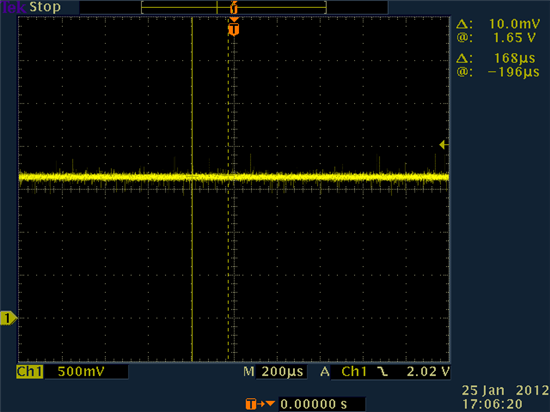This screenshot has width=550, height=412.
Task: Click the 10.0mV cursor delta readout
Action: point(514,24)
